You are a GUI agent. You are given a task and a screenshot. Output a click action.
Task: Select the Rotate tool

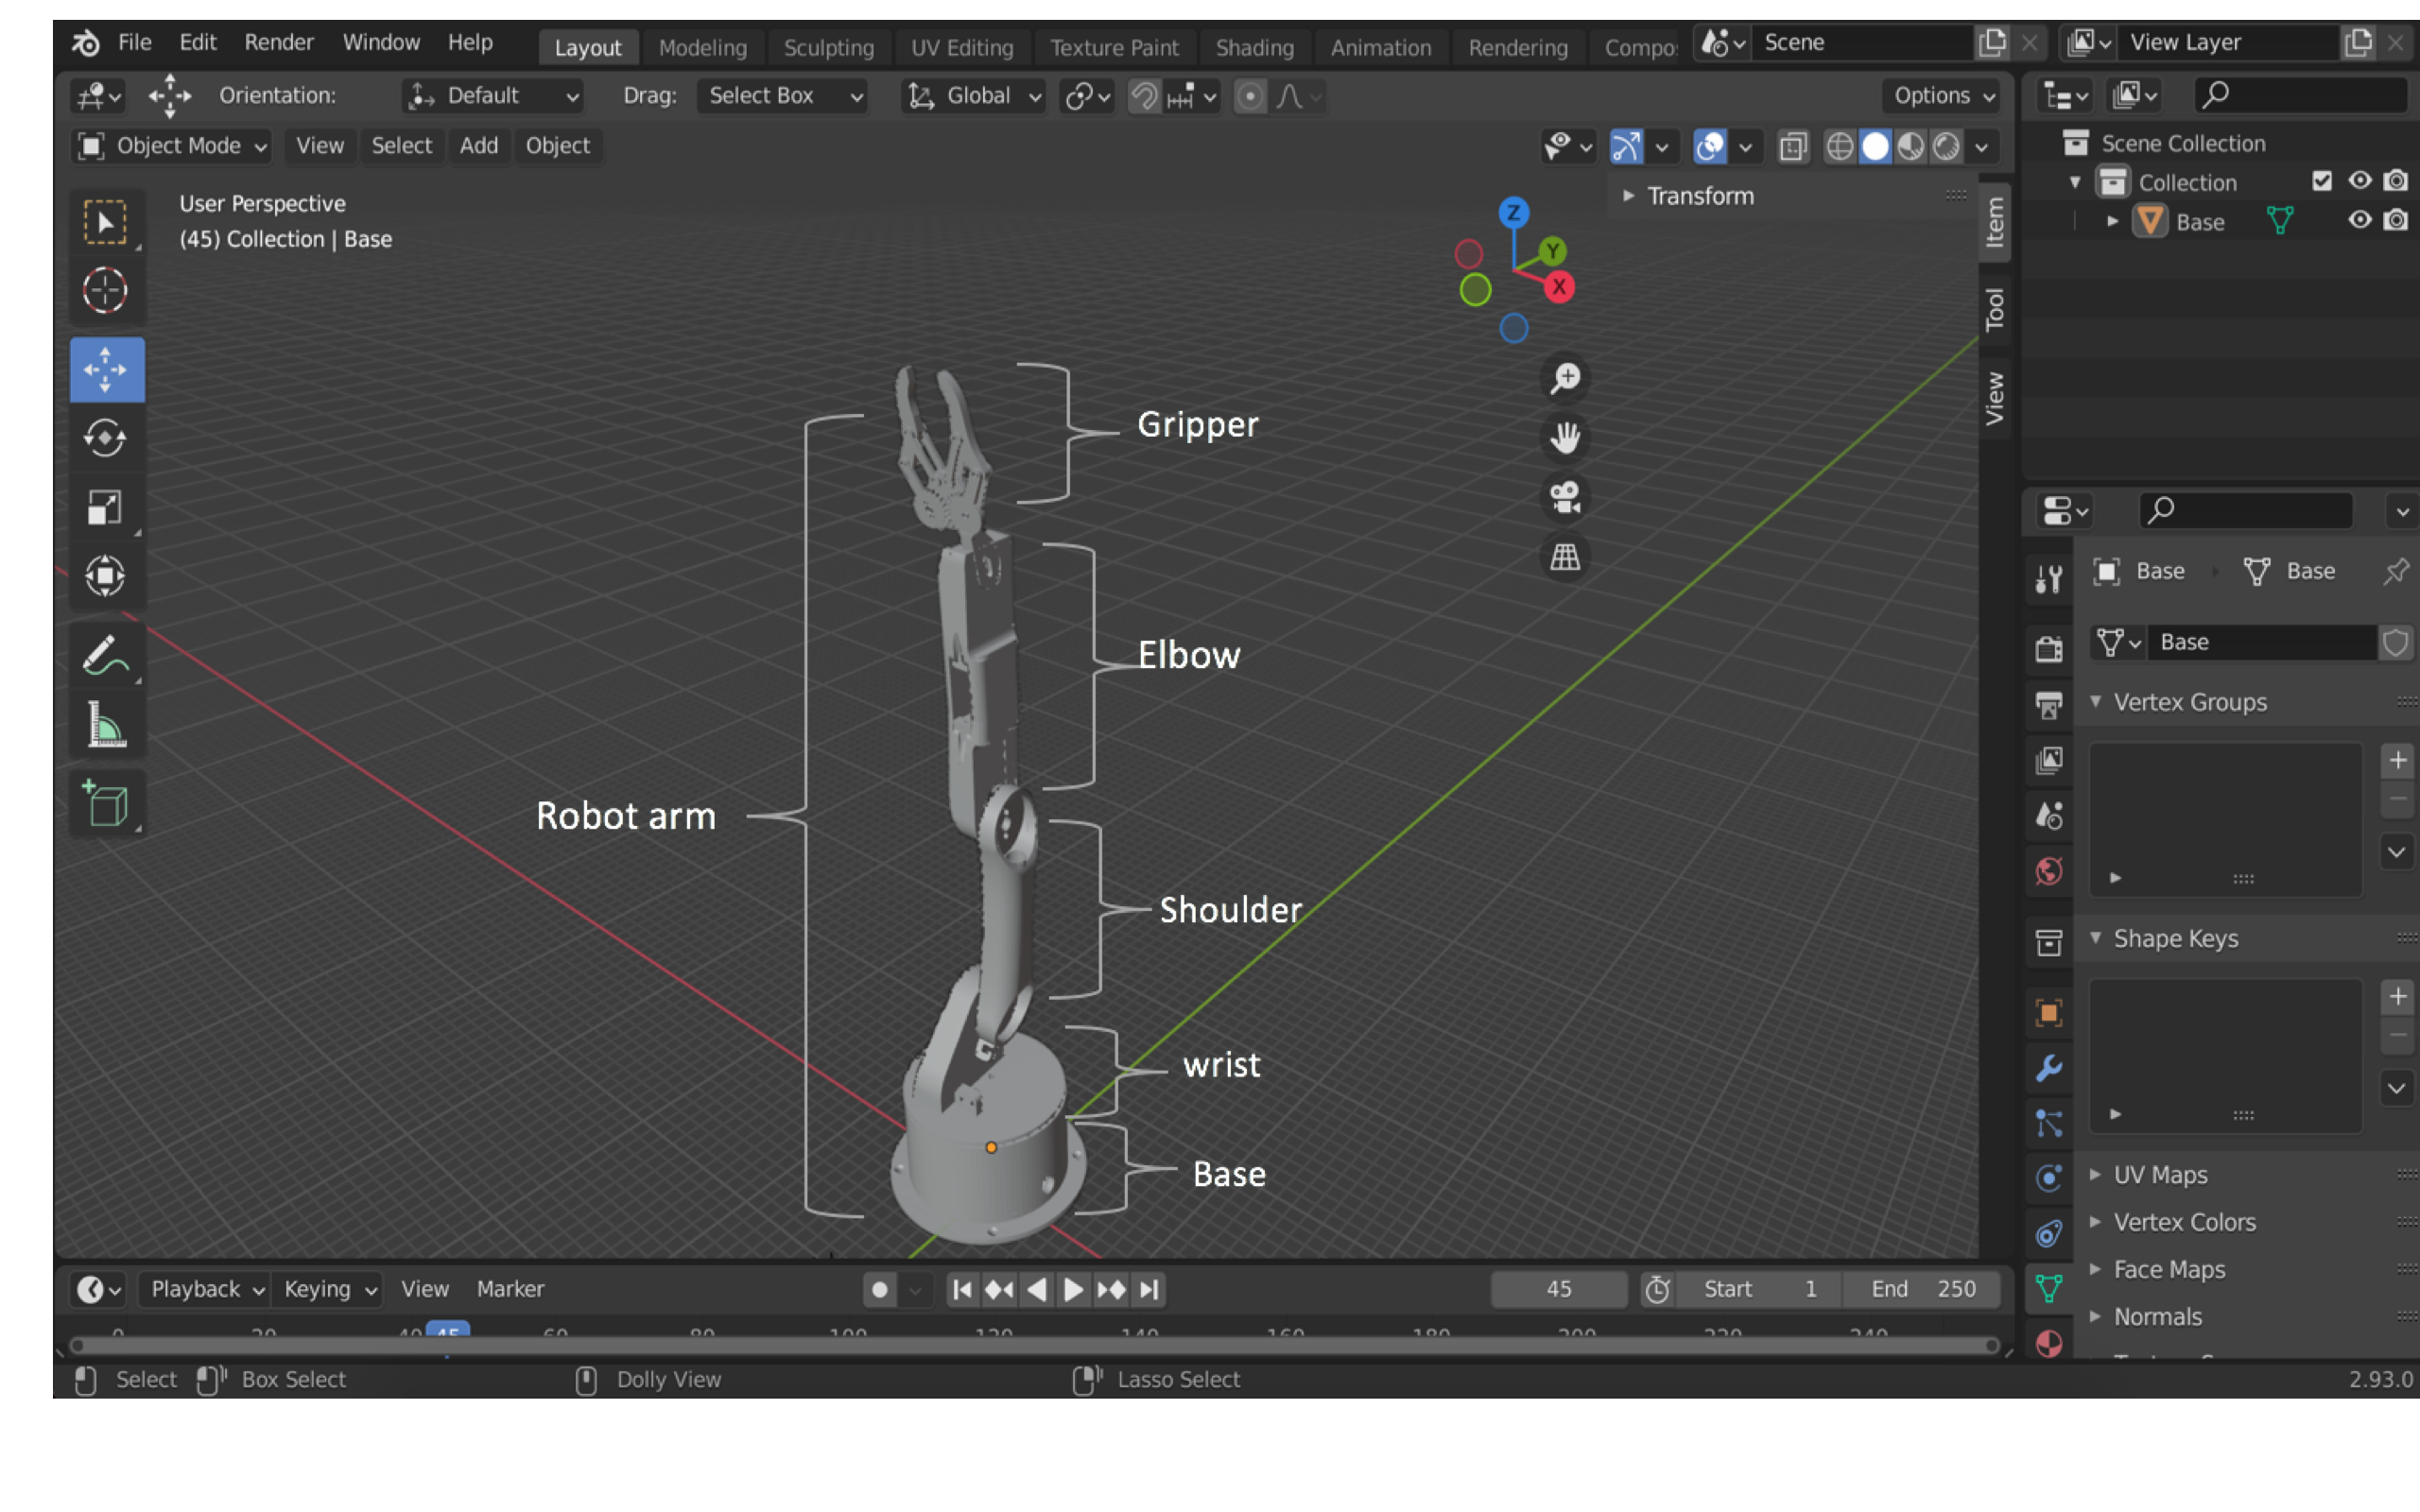pyautogui.click(x=106, y=438)
